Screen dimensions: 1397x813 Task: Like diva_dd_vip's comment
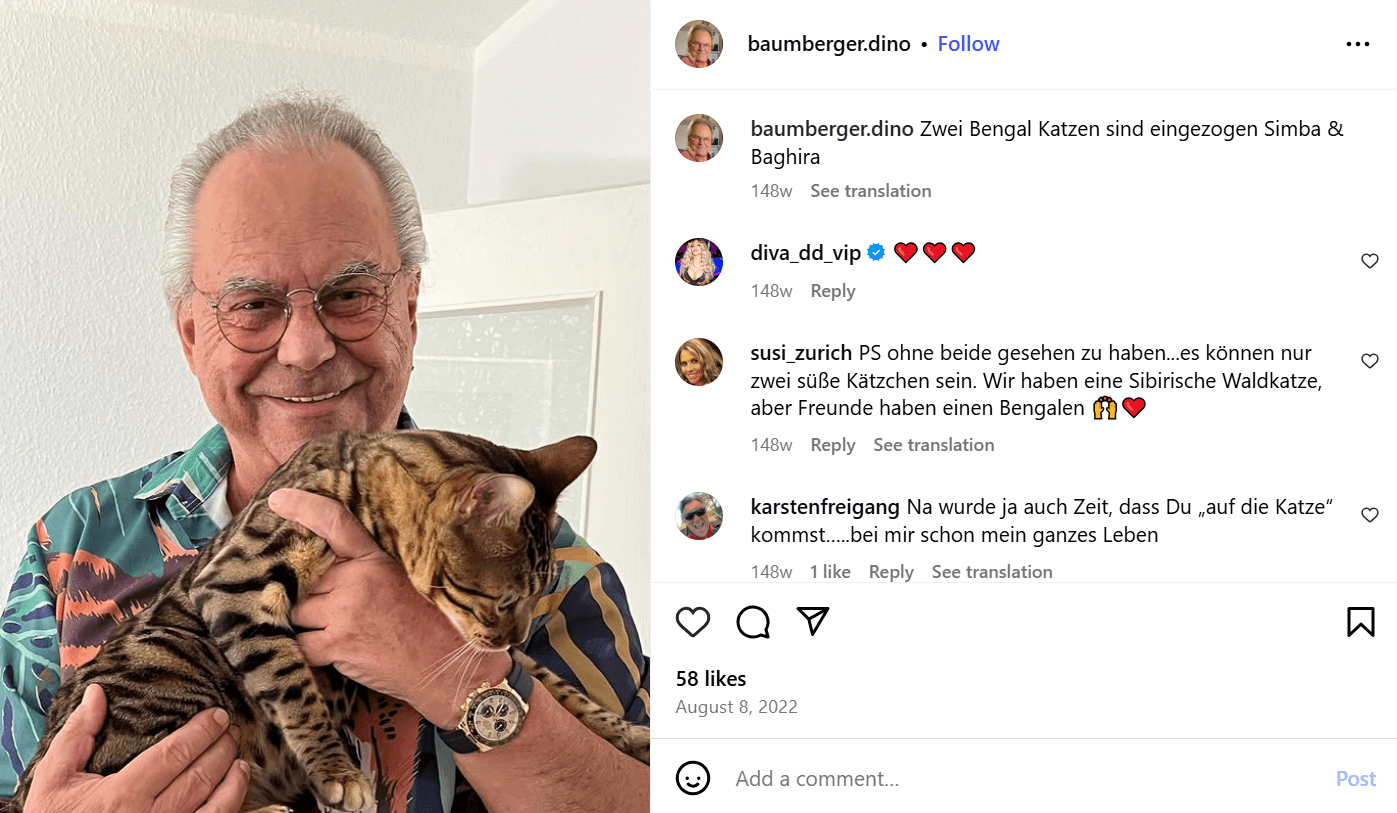coord(1370,261)
